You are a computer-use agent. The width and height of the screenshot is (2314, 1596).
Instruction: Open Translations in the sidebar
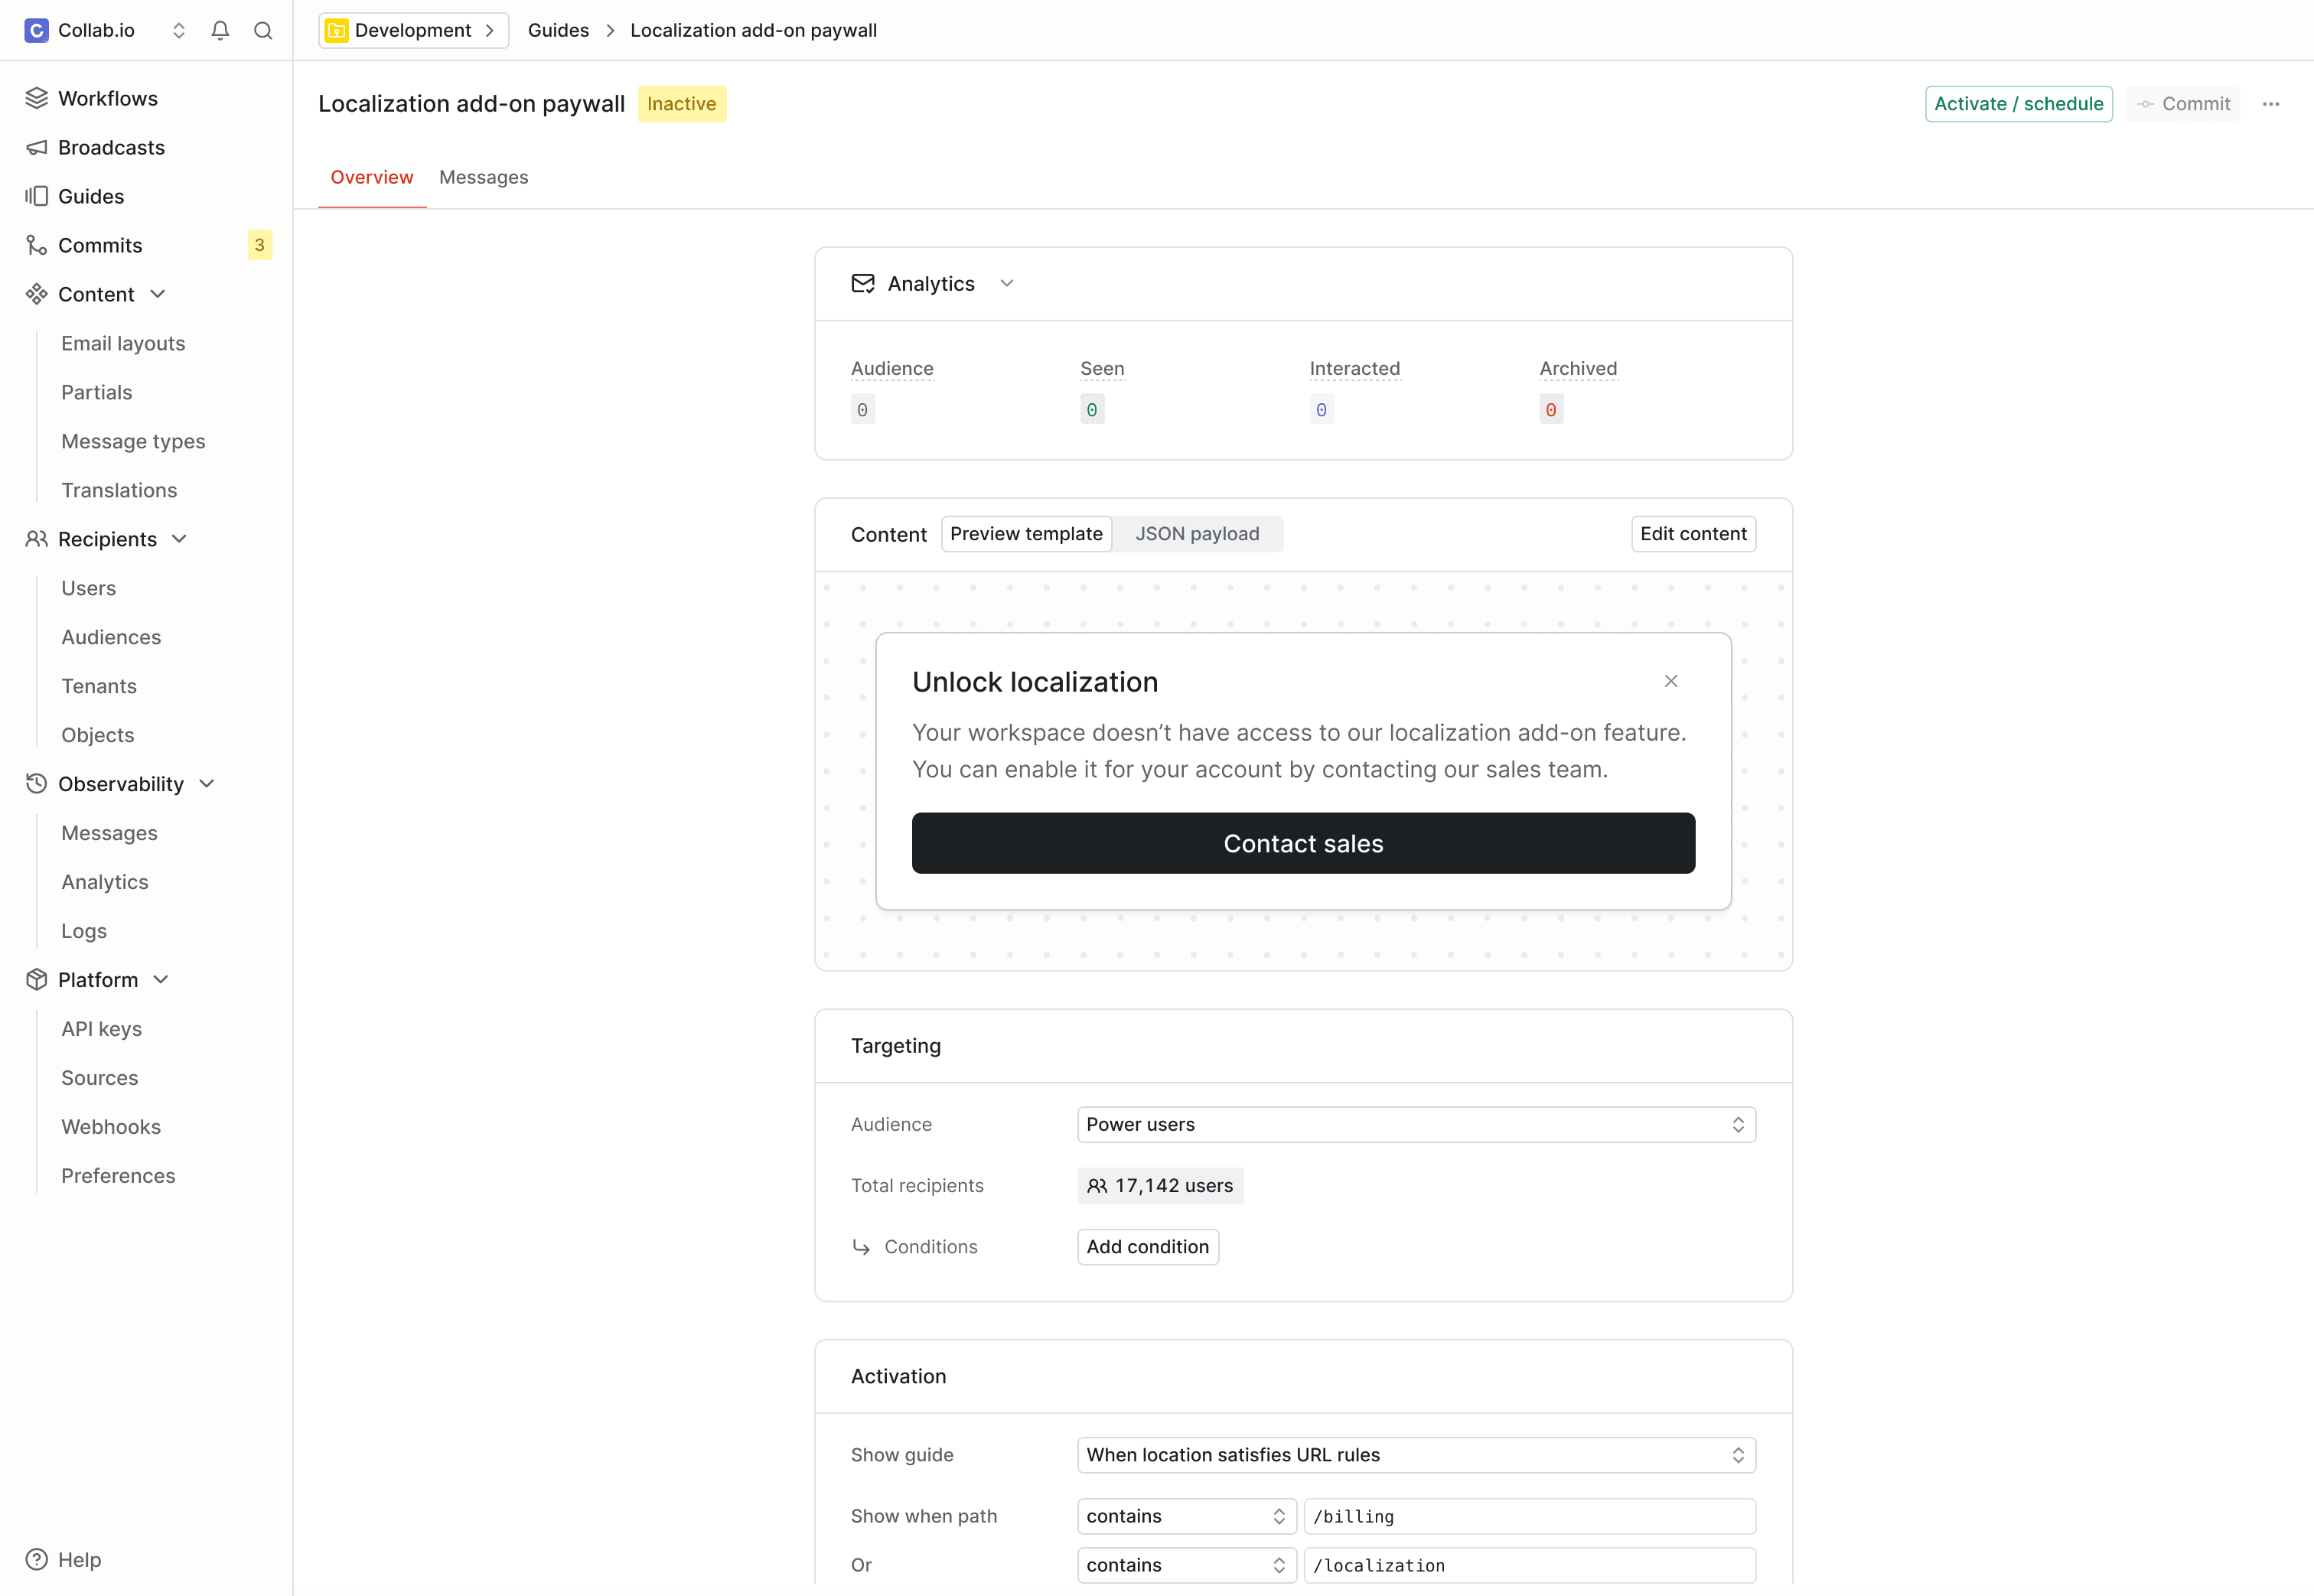coord(119,490)
